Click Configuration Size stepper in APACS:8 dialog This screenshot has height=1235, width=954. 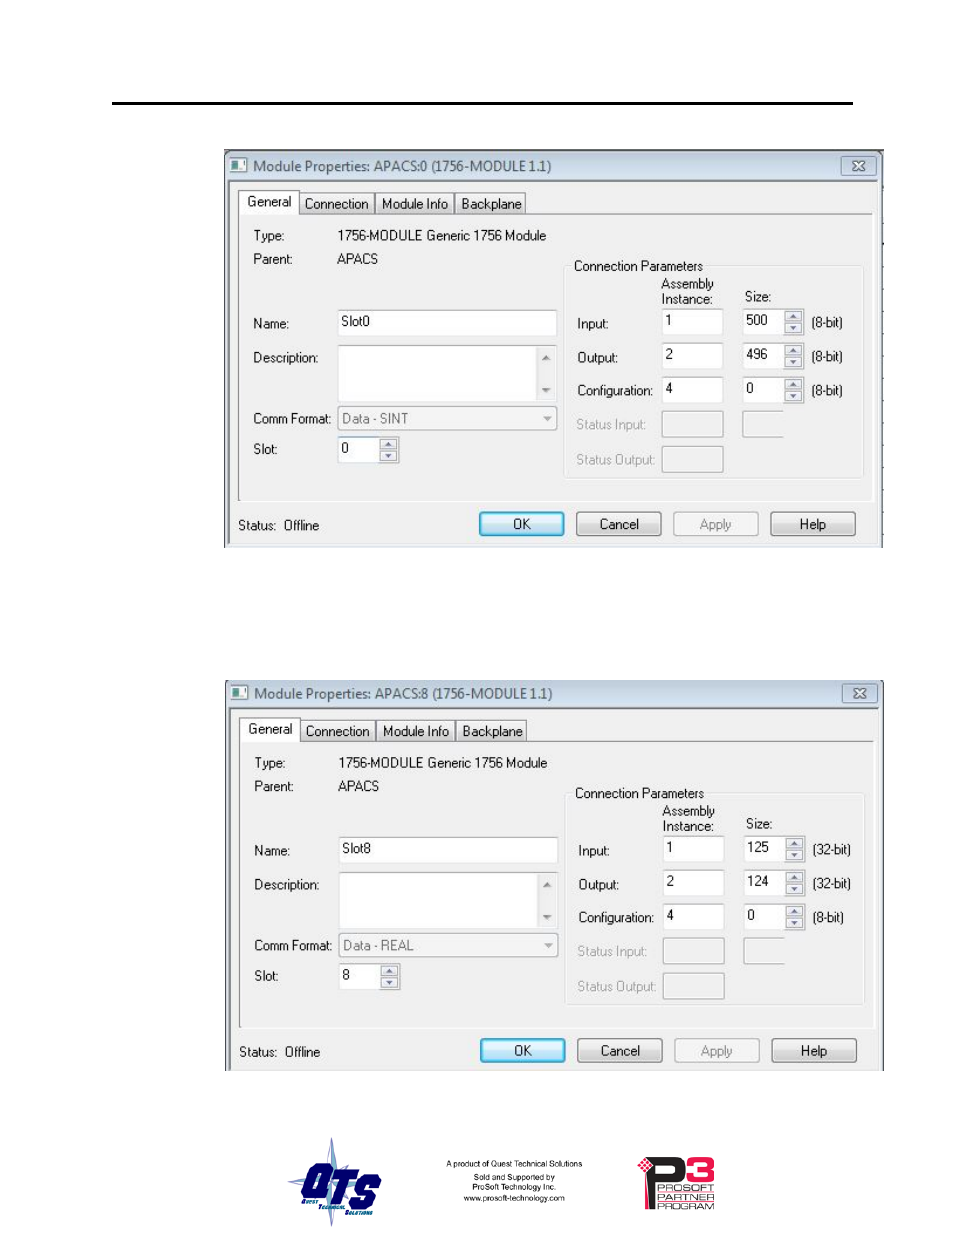[x=794, y=917]
